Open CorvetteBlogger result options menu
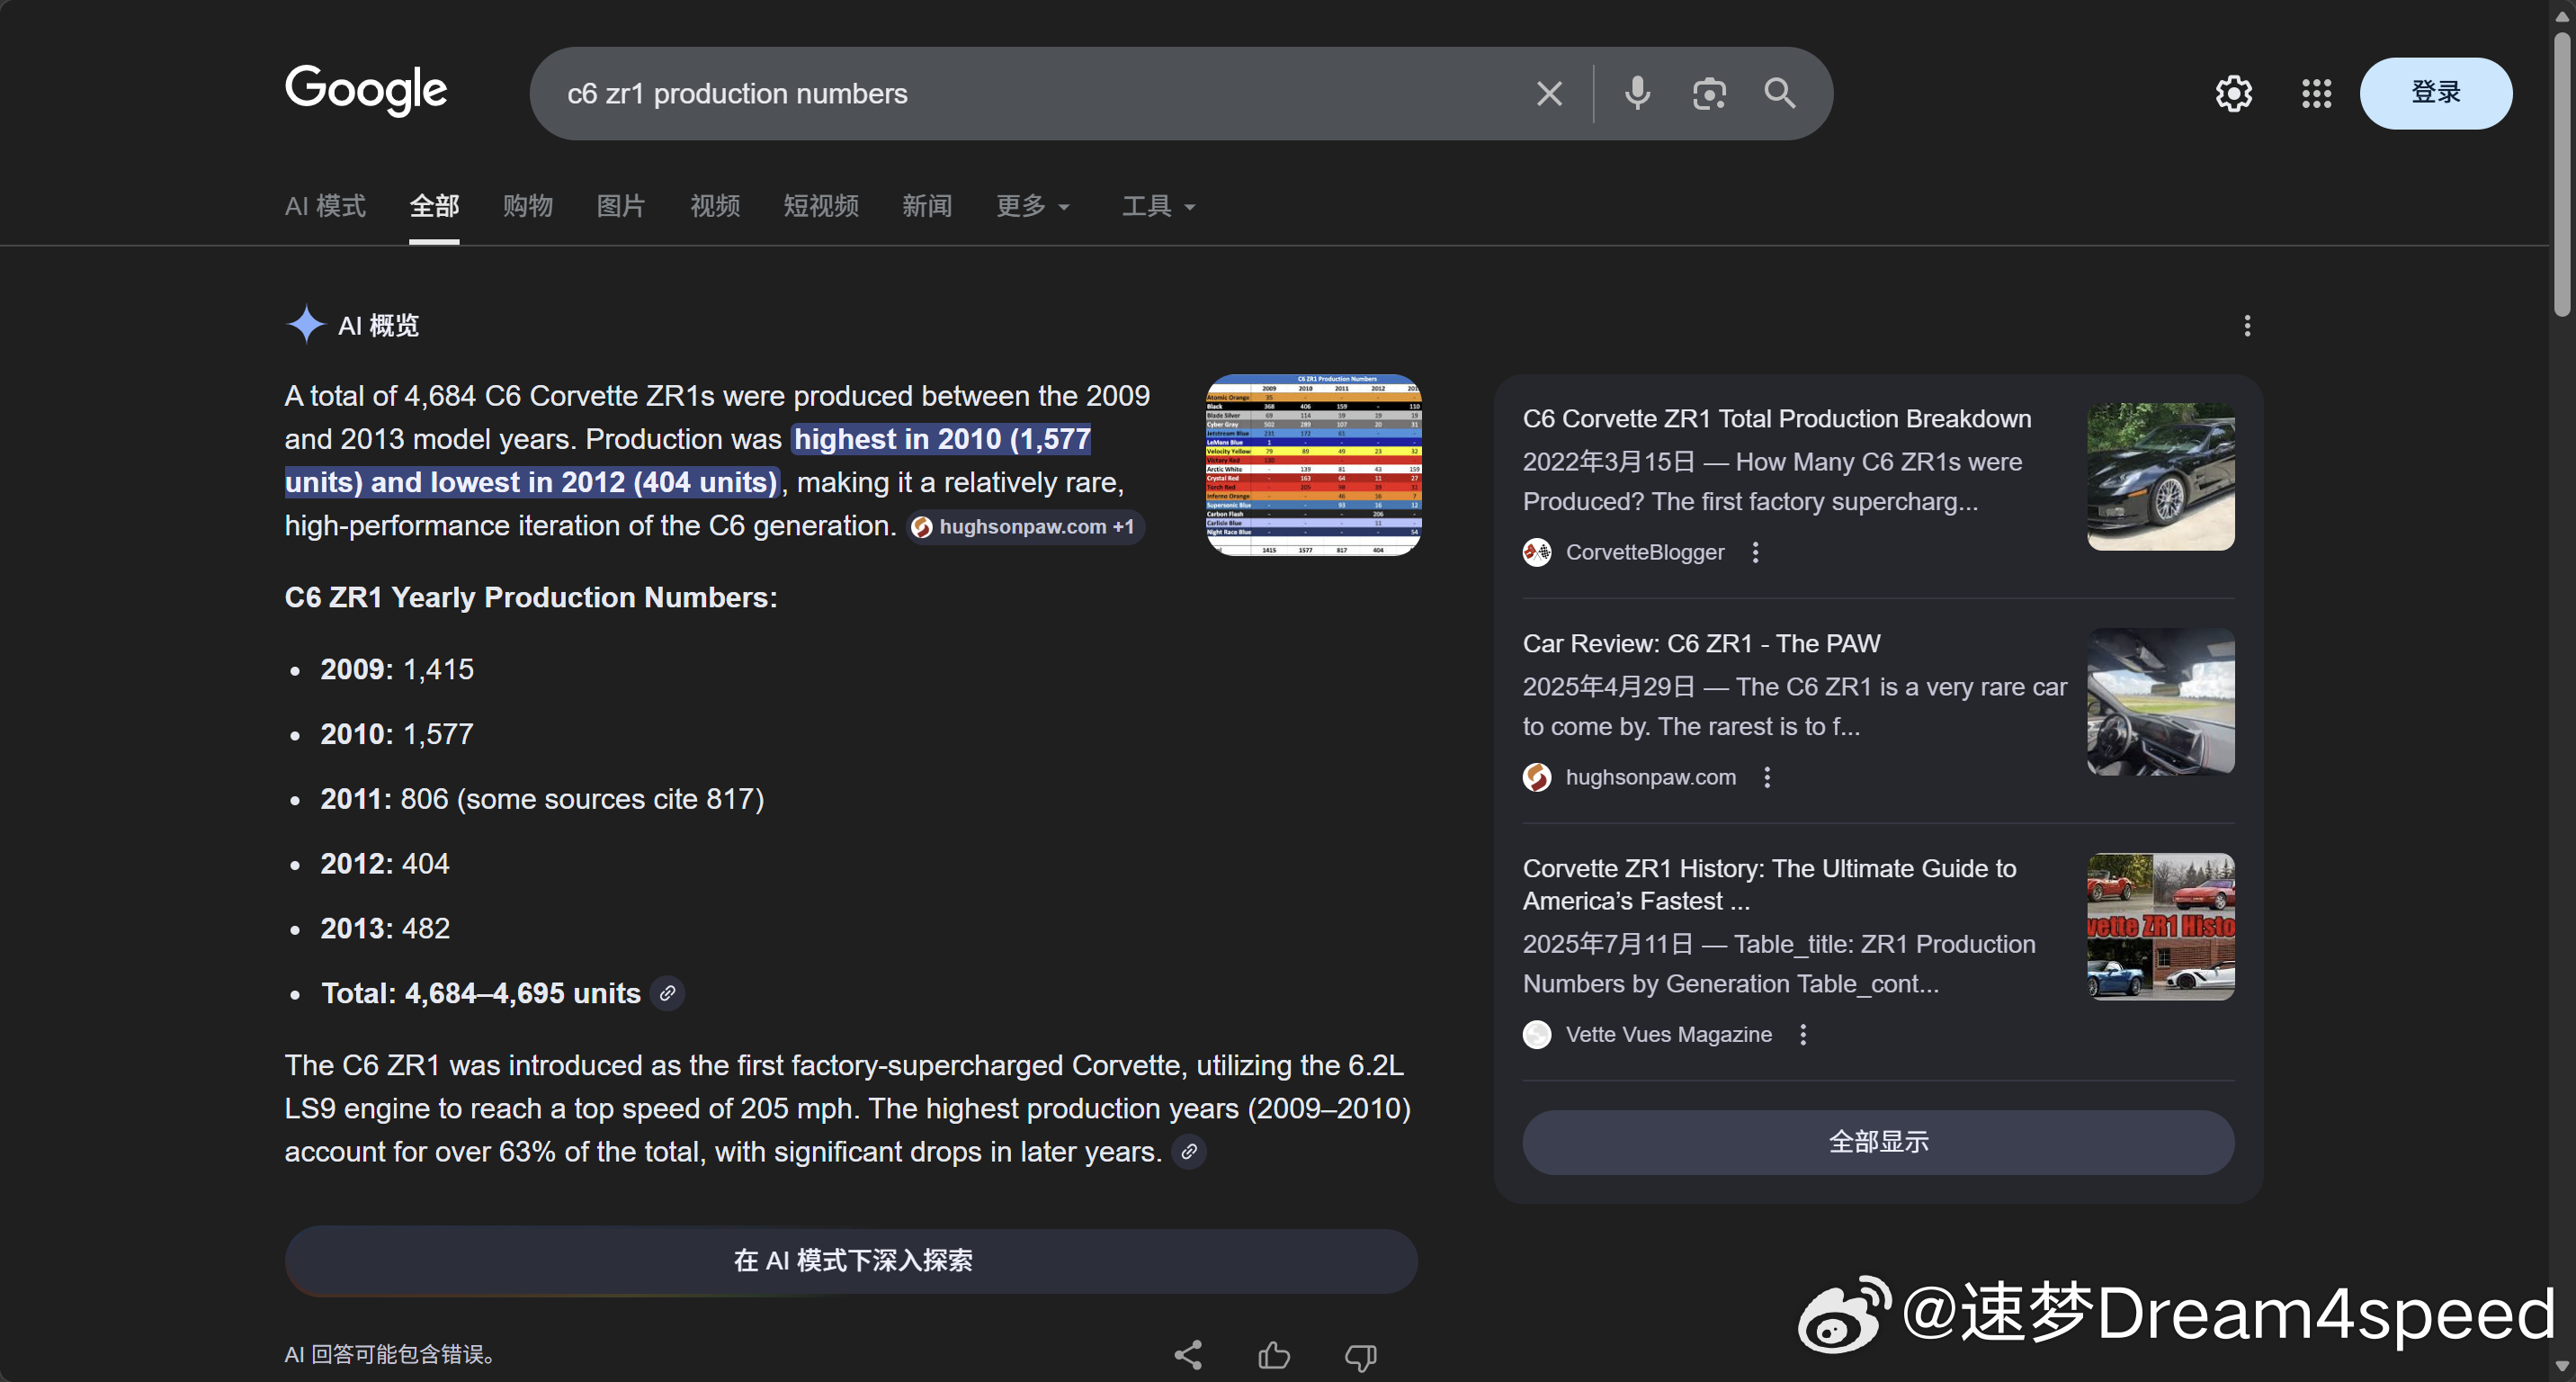The width and height of the screenshot is (2576, 1382). point(1755,552)
